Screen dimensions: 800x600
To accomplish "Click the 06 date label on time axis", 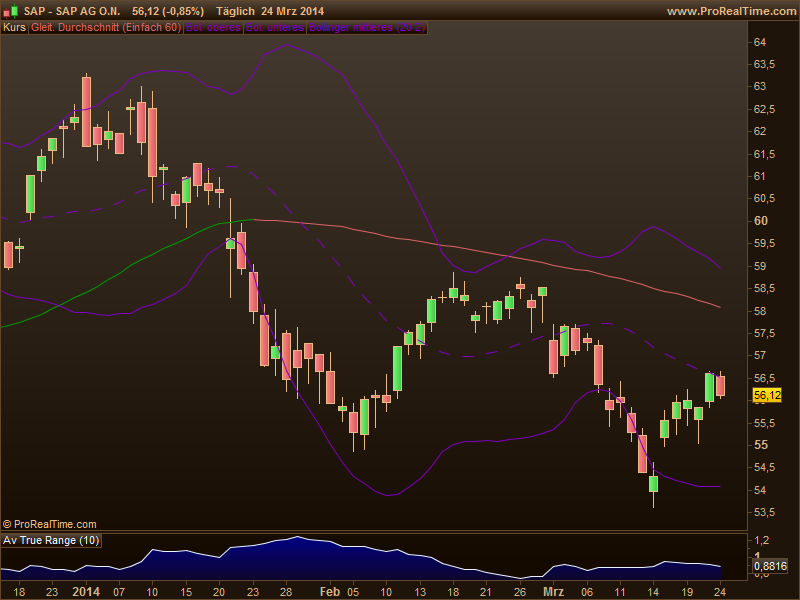I will [587, 592].
